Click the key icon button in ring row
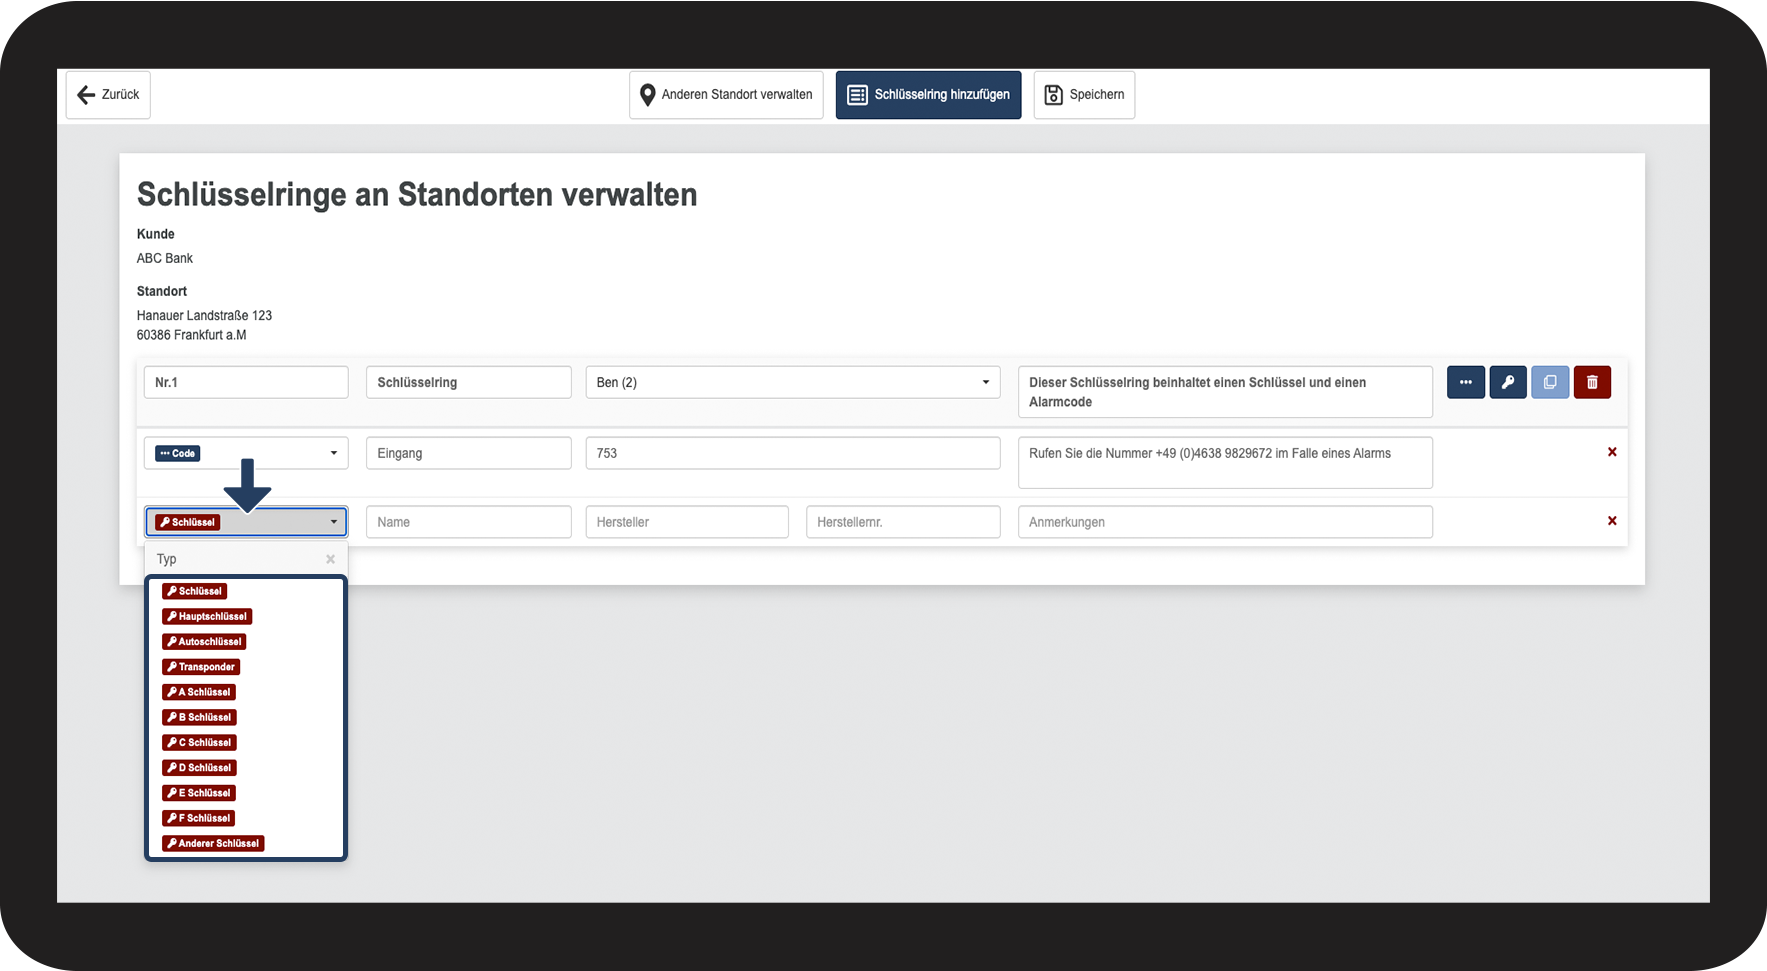Image resolution: width=1767 pixels, height=971 pixels. [x=1507, y=382]
